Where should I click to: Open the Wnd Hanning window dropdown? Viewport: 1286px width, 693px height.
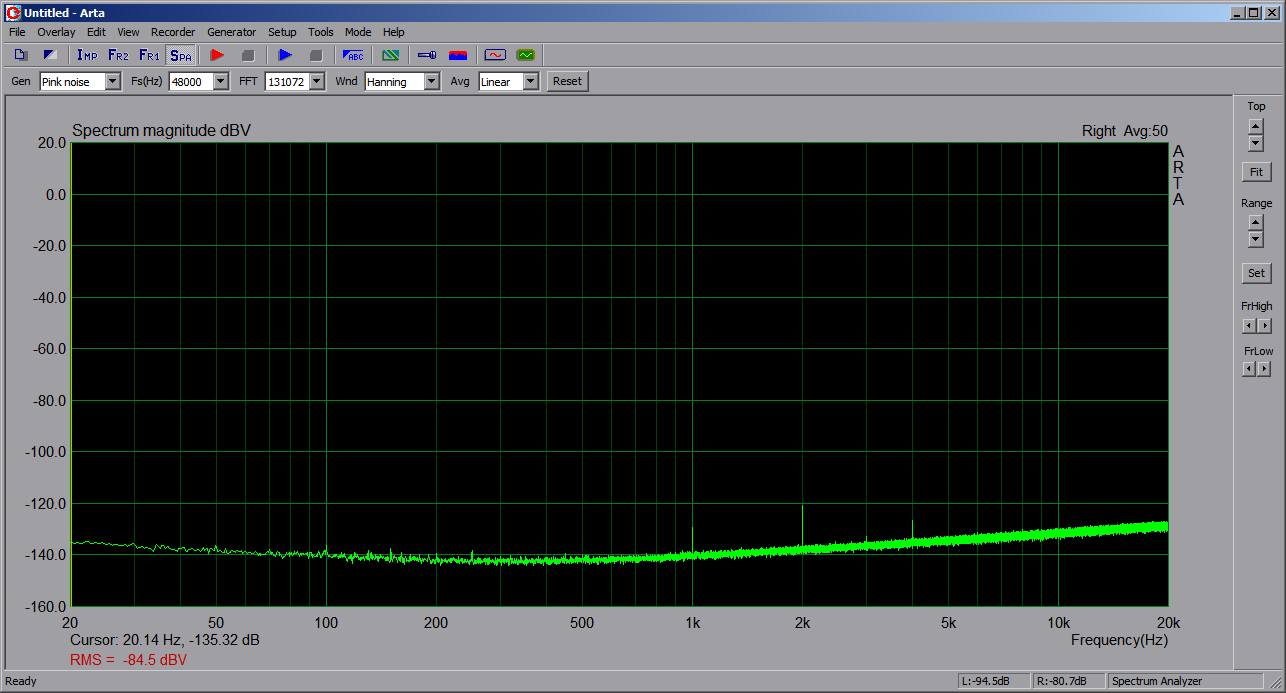tap(431, 82)
